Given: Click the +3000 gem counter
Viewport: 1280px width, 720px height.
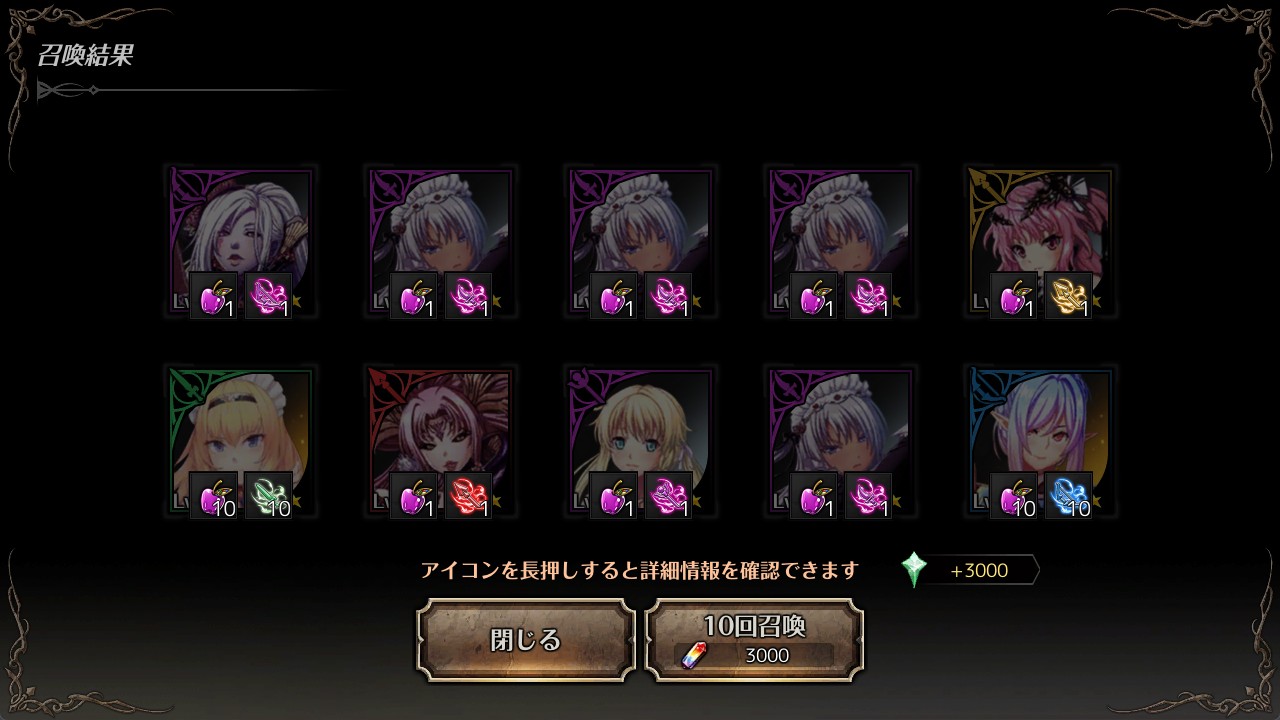Looking at the screenshot, I should tap(979, 571).
